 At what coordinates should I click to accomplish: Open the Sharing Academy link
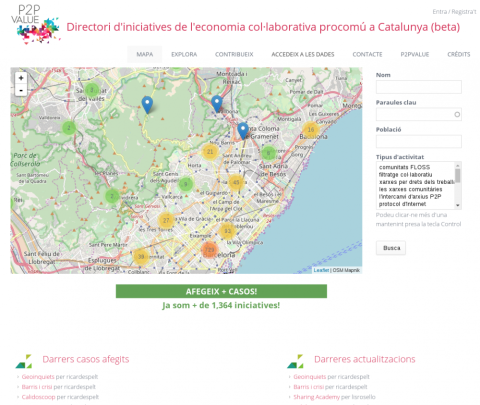(x=316, y=397)
